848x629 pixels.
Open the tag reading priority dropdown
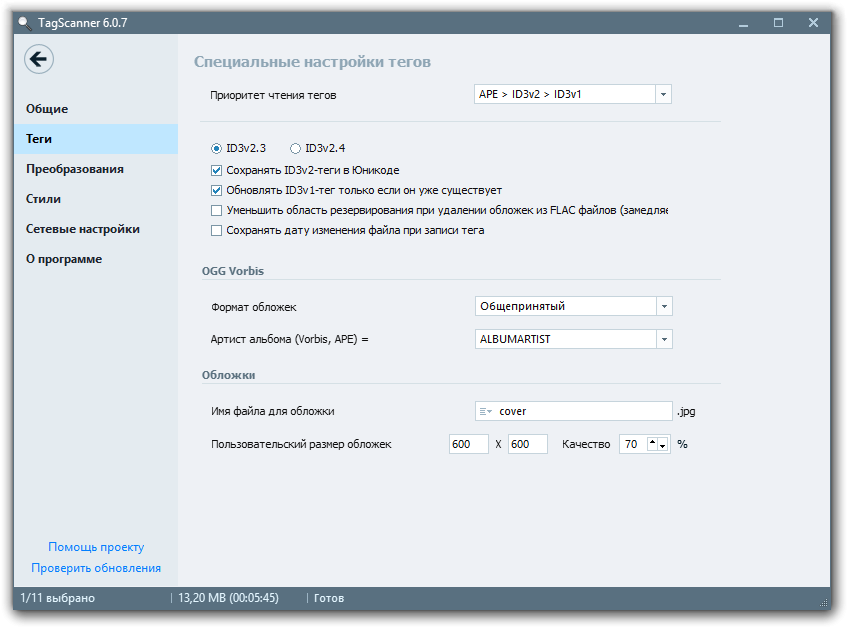pyautogui.click(x=663, y=94)
